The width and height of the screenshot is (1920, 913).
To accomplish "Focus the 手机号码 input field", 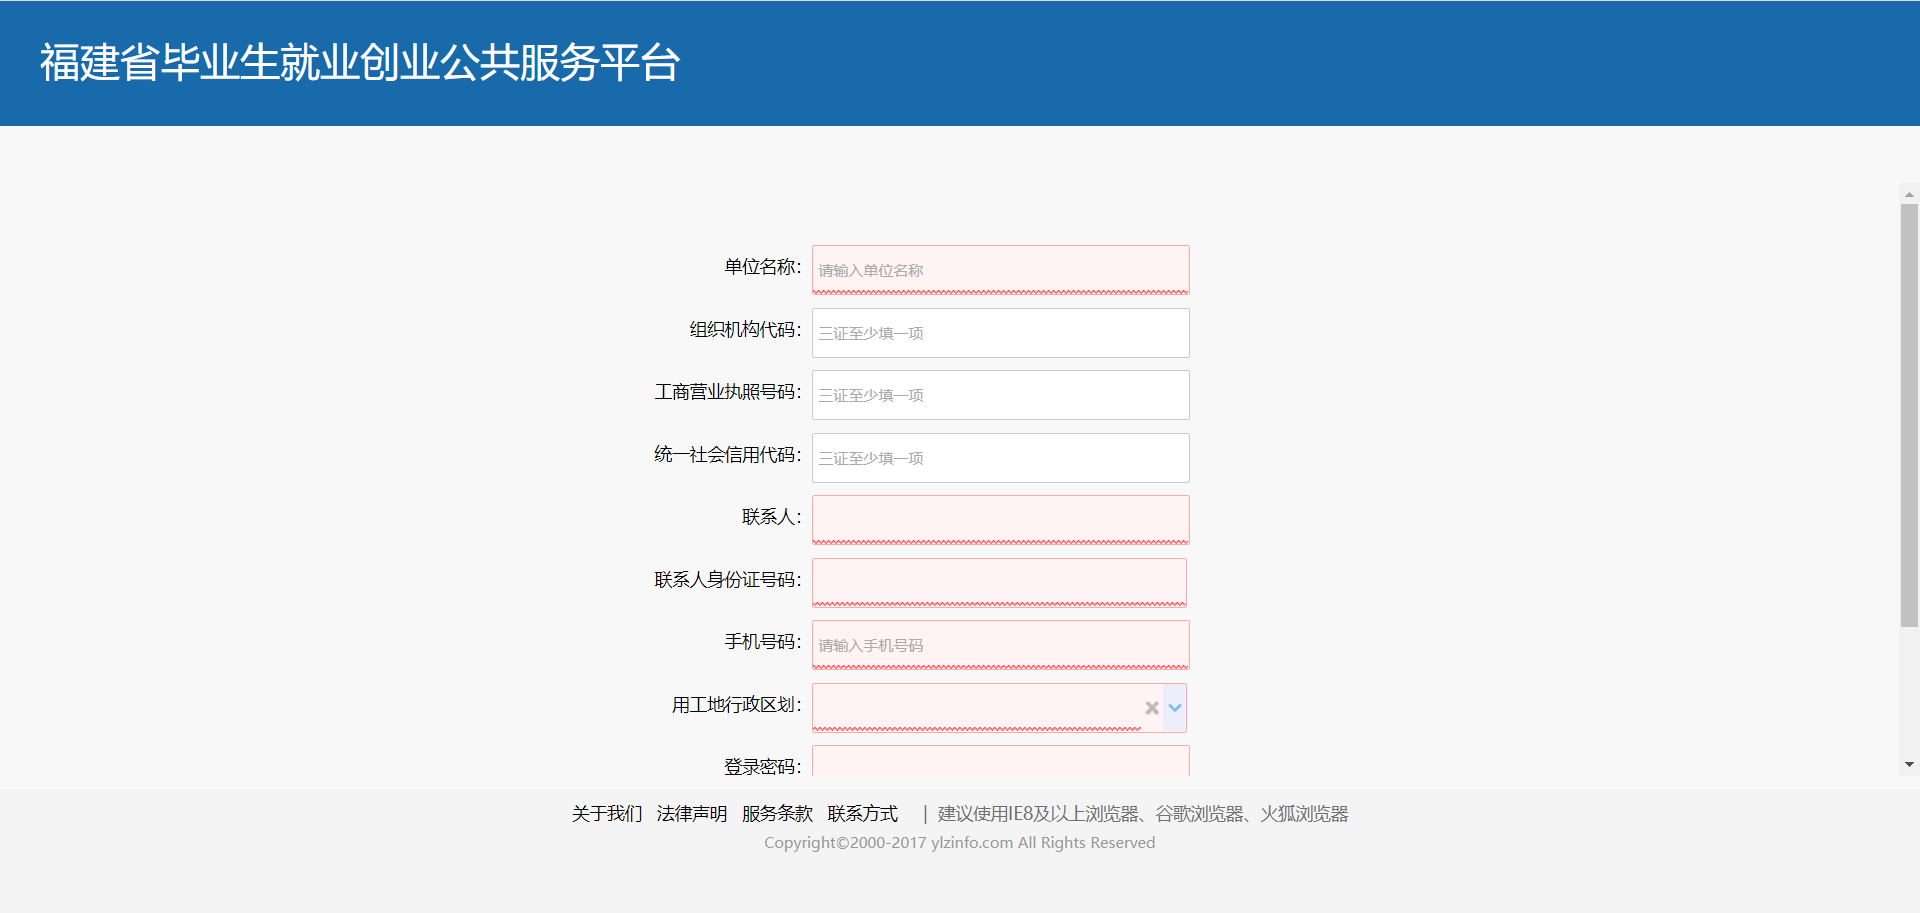I will click(1000, 645).
